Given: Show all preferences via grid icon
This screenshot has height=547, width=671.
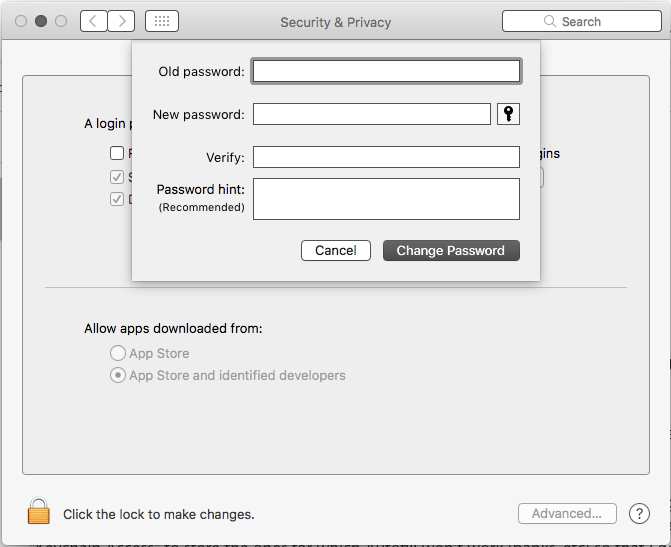Looking at the screenshot, I should pos(162,21).
